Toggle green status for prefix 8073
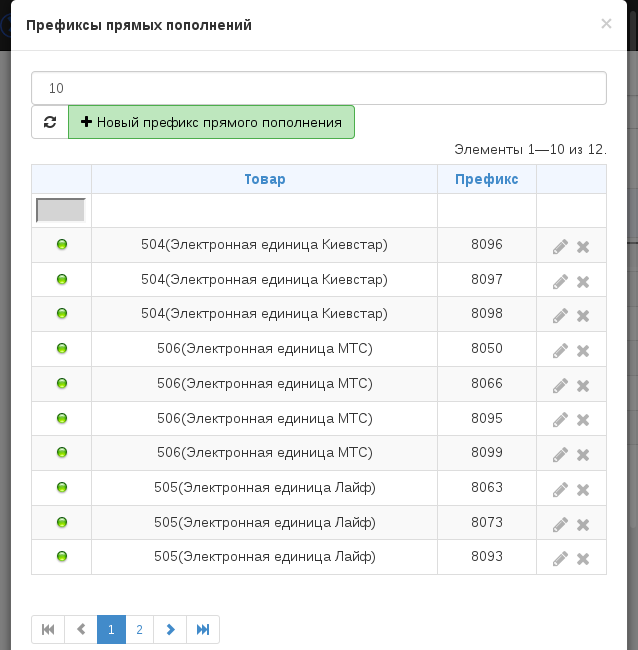The width and height of the screenshot is (638, 650). 62,522
